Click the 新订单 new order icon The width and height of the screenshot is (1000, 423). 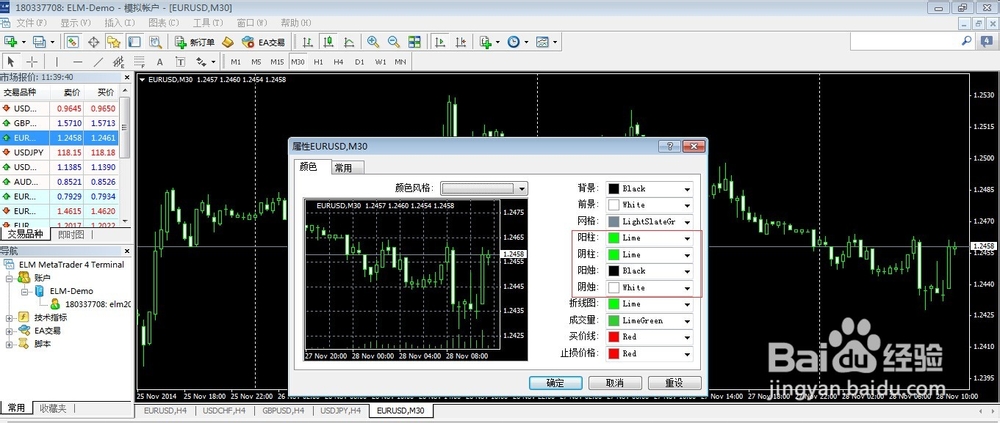[194, 42]
